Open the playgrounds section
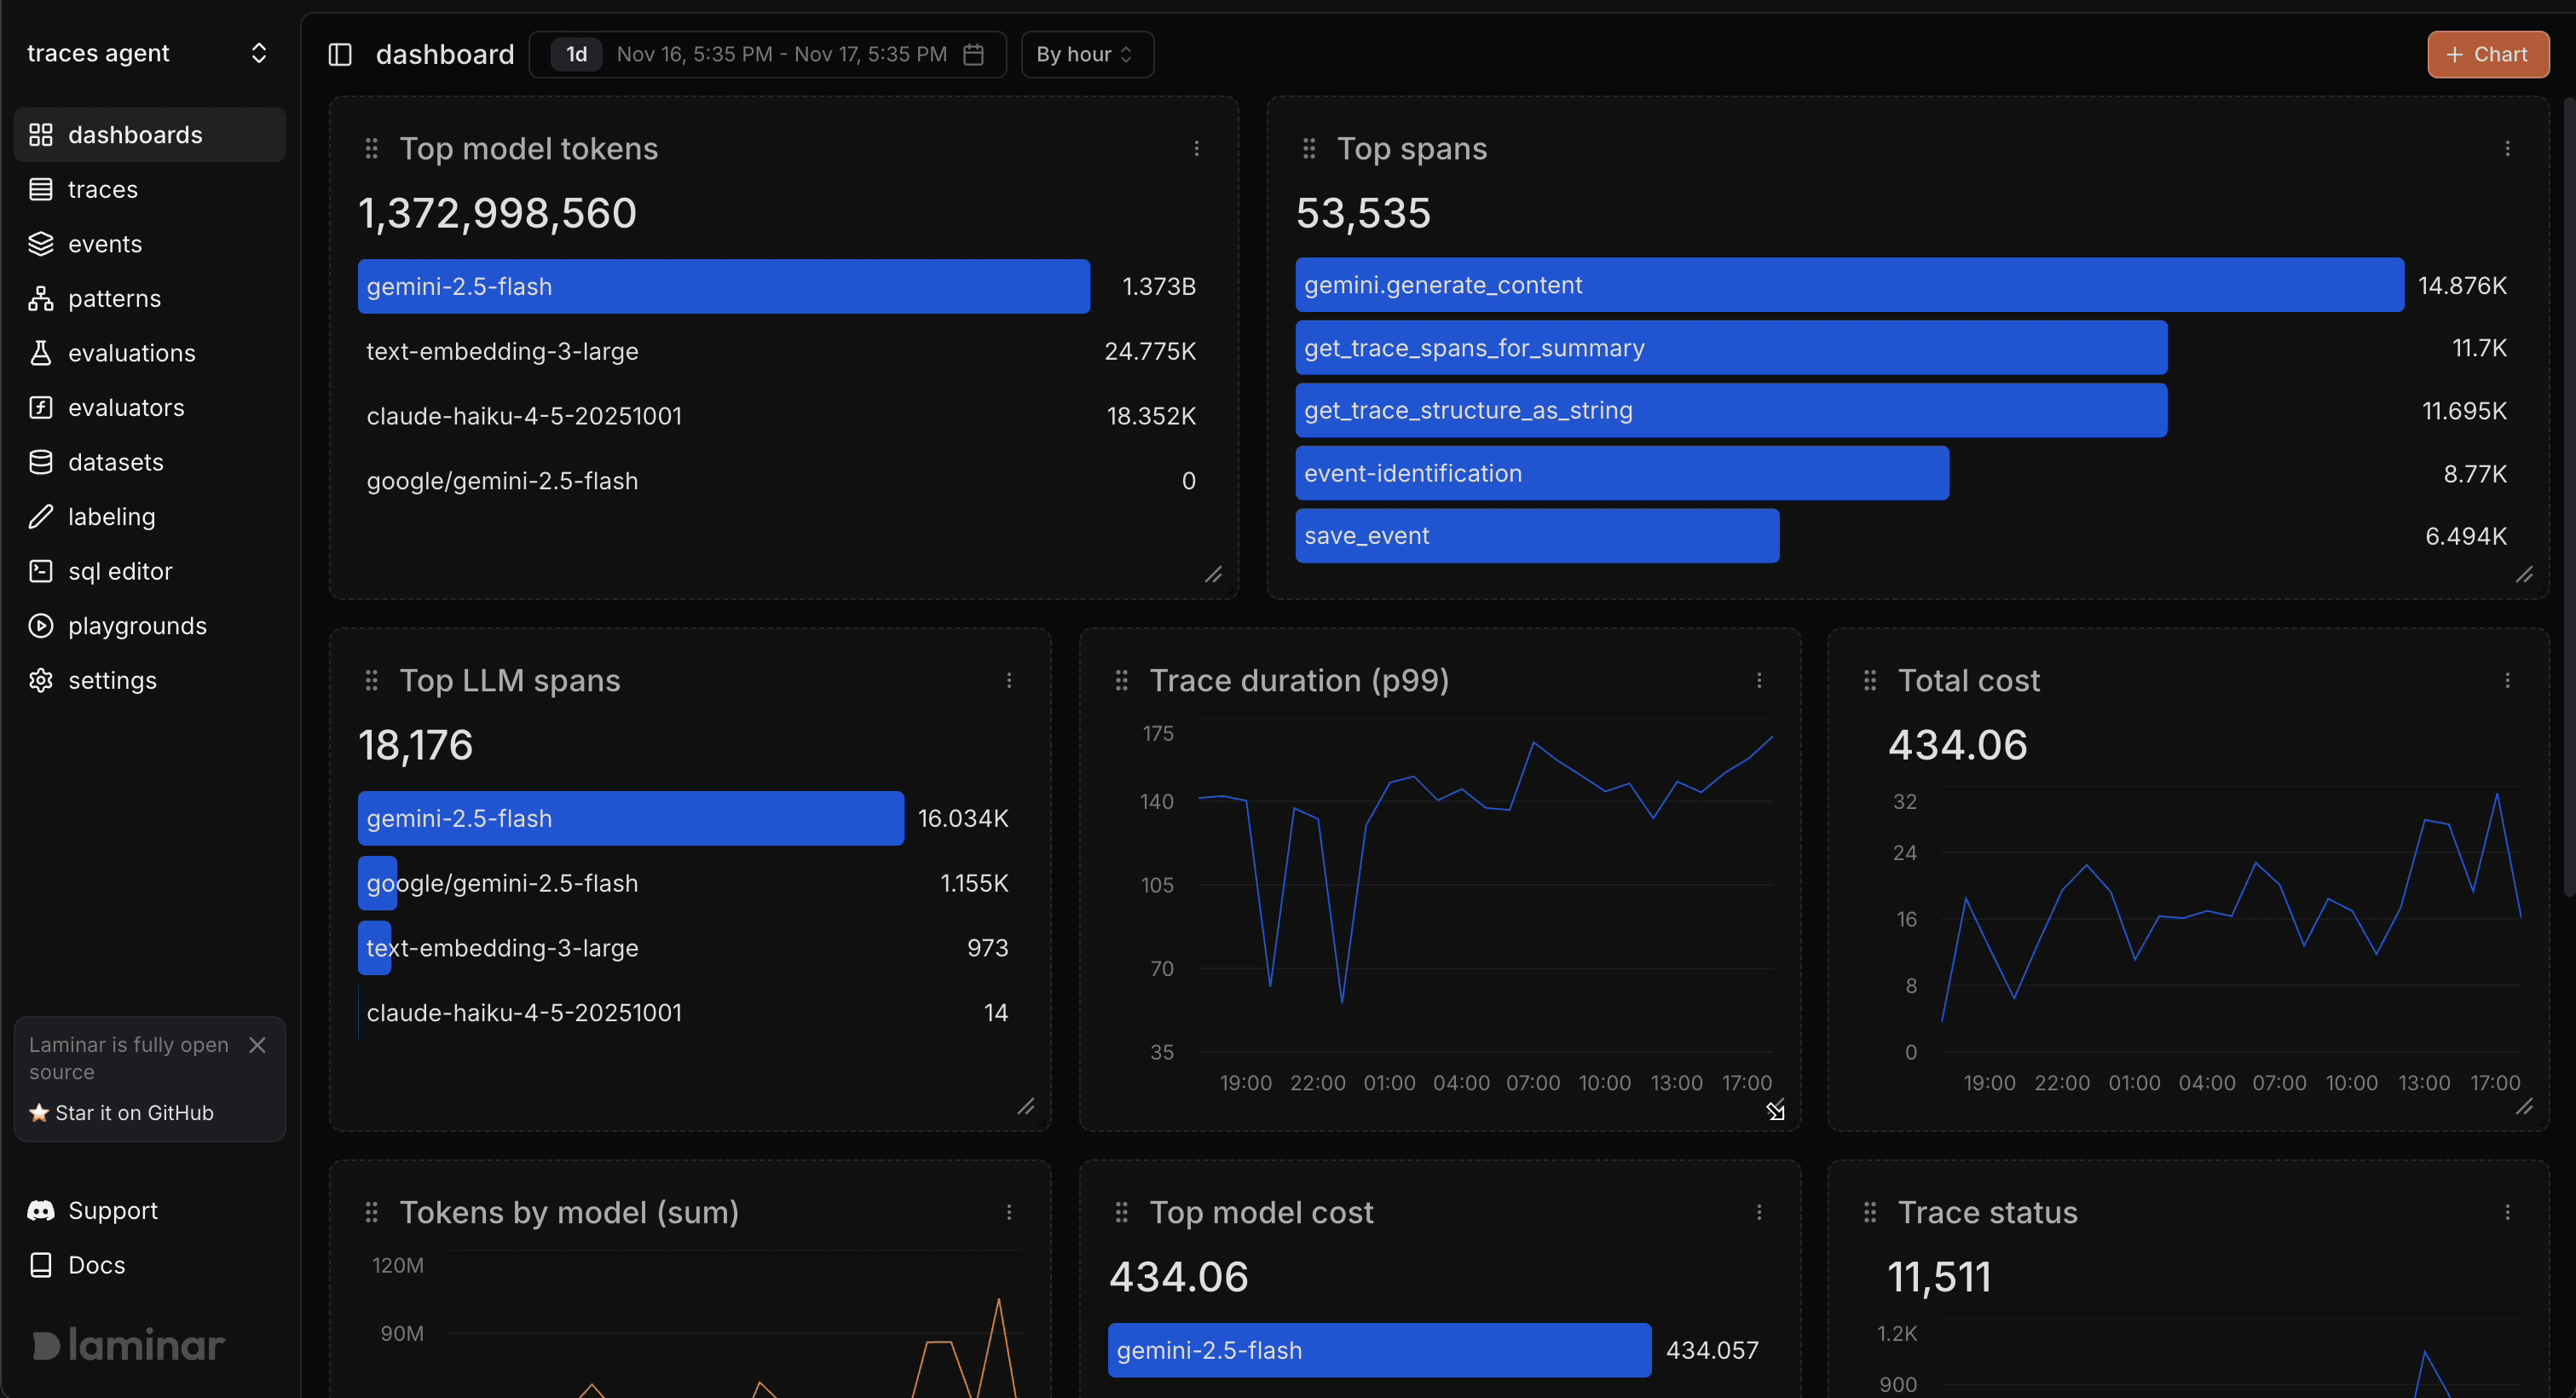 pos(137,625)
